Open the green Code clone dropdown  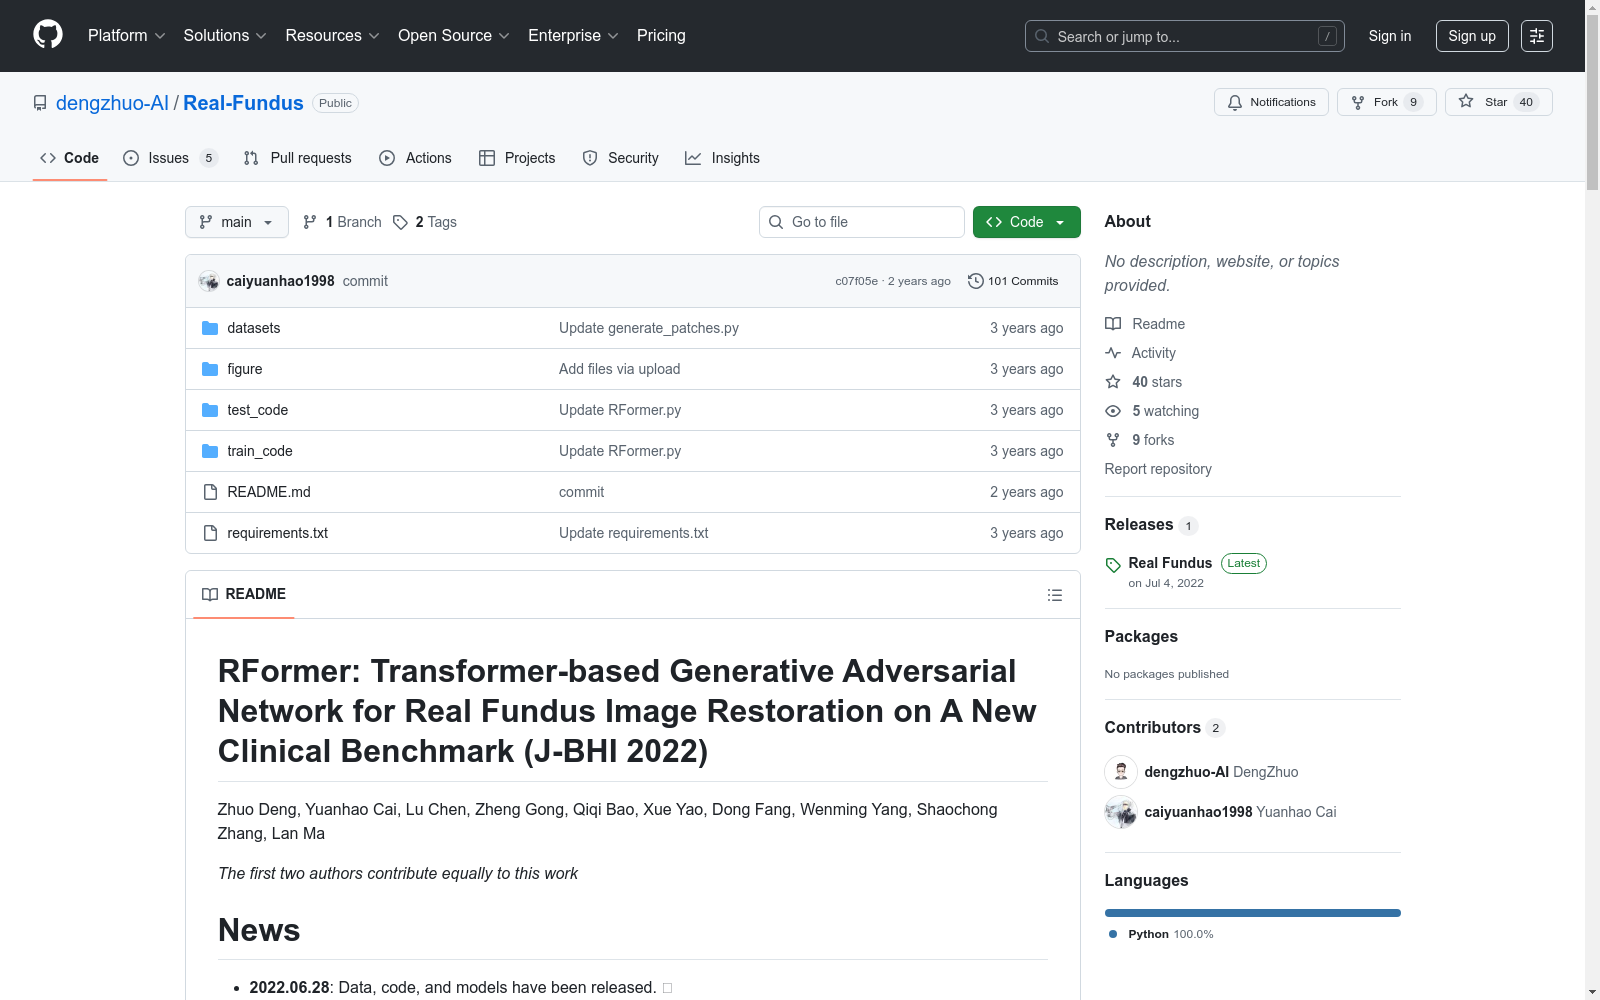[1026, 222]
